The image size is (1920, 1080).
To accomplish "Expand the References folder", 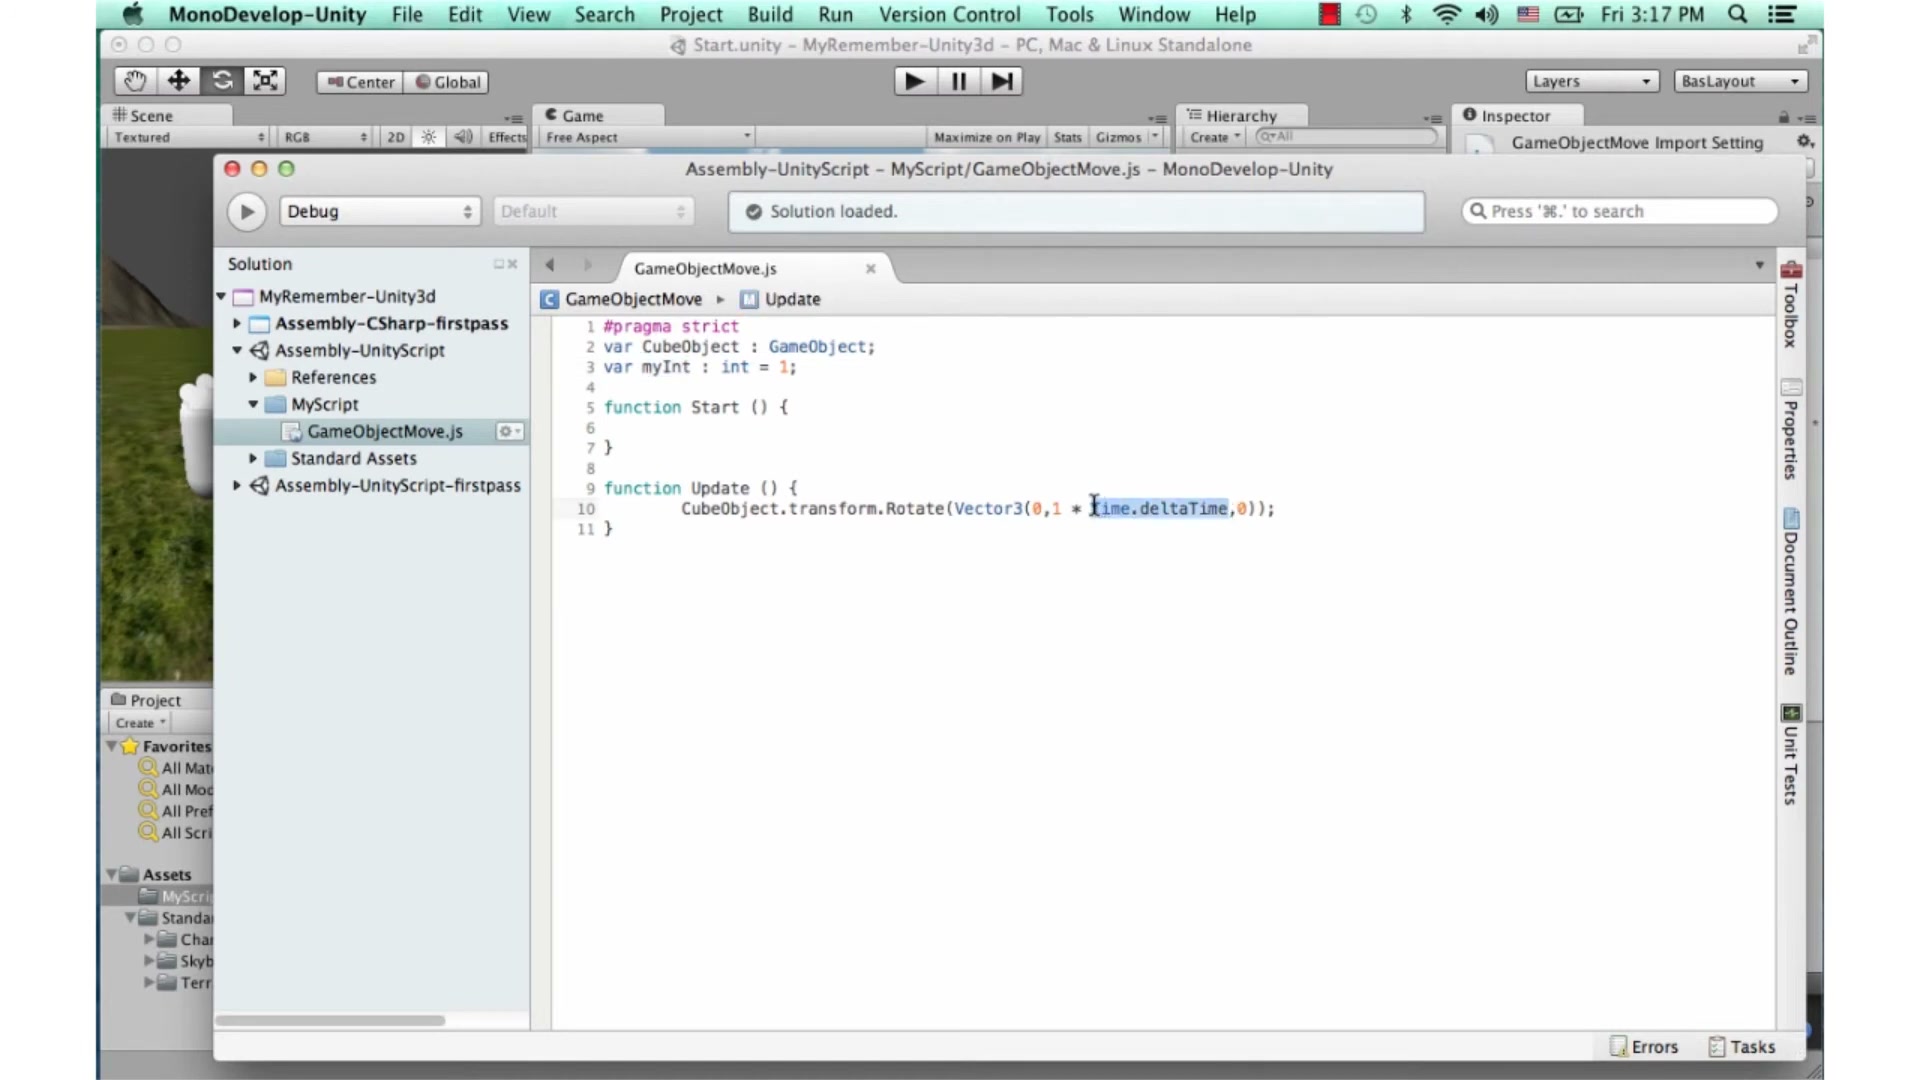I will click(x=253, y=377).
